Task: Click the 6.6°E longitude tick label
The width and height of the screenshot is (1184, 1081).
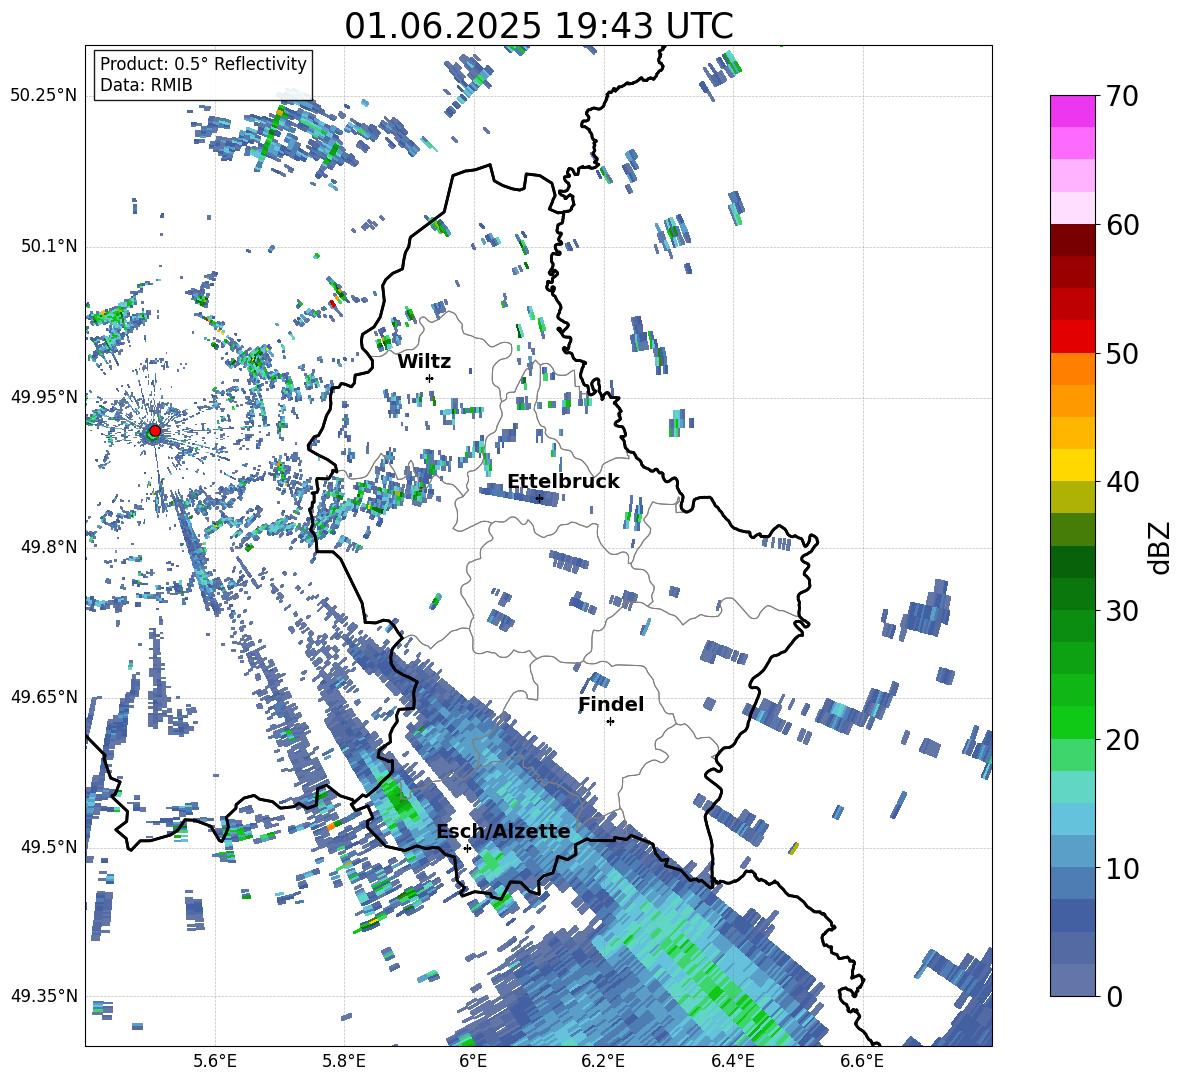Action: pos(862,1061)
